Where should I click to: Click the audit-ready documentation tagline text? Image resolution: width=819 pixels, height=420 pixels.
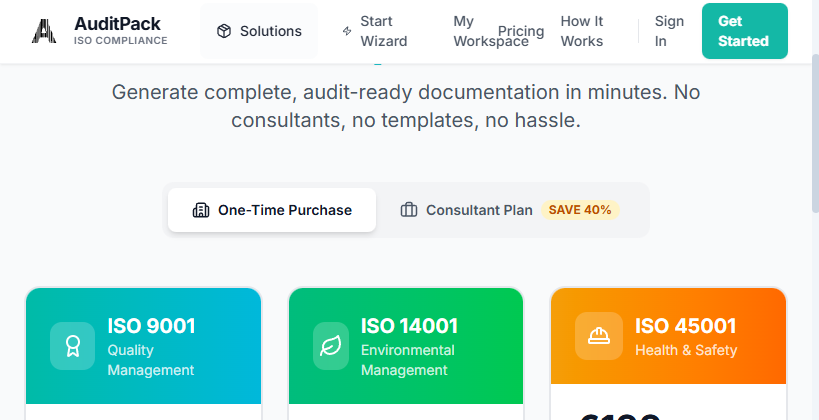point(406,107)
